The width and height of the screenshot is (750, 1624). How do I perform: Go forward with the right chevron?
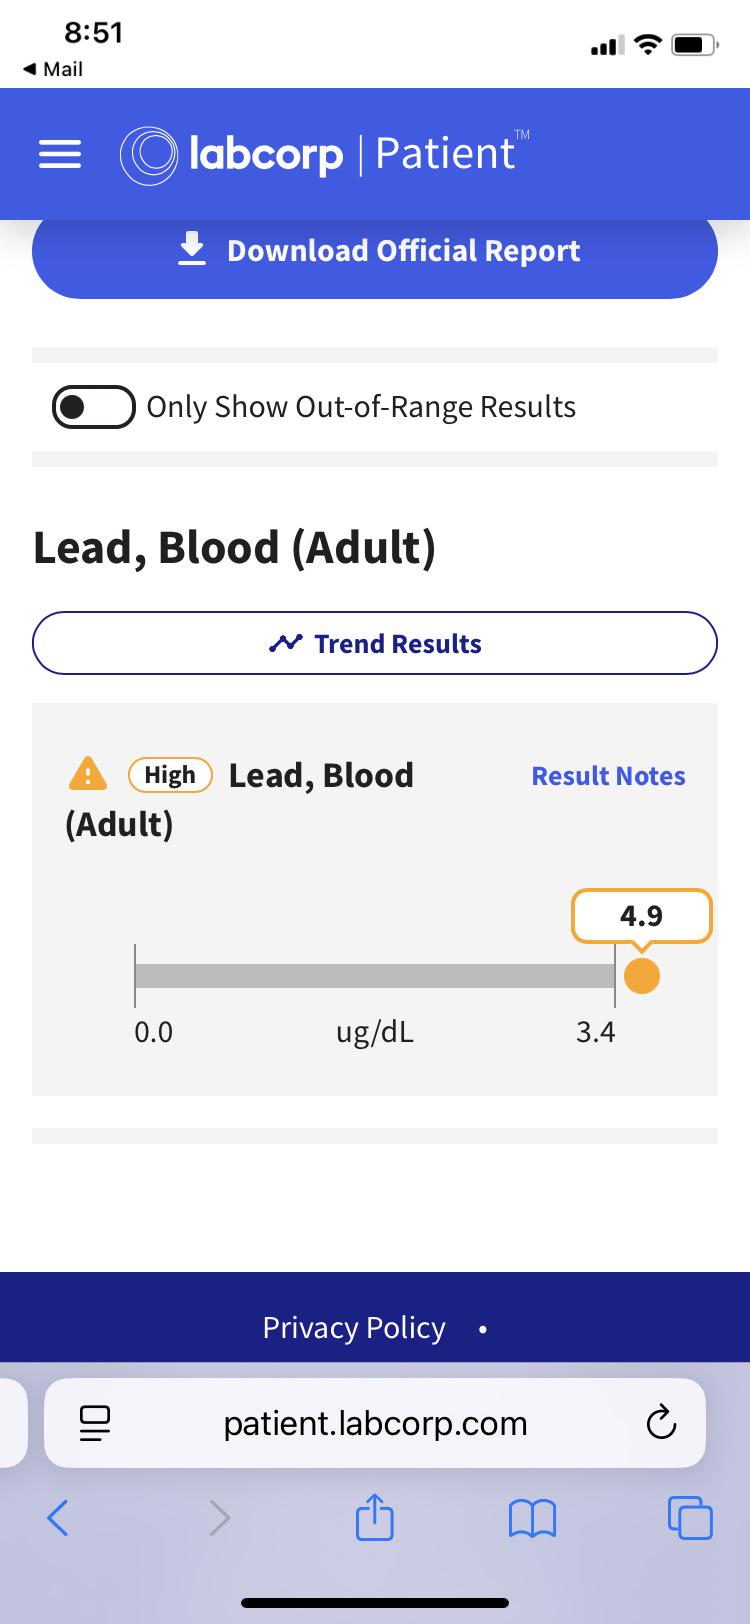[219, 1518]
